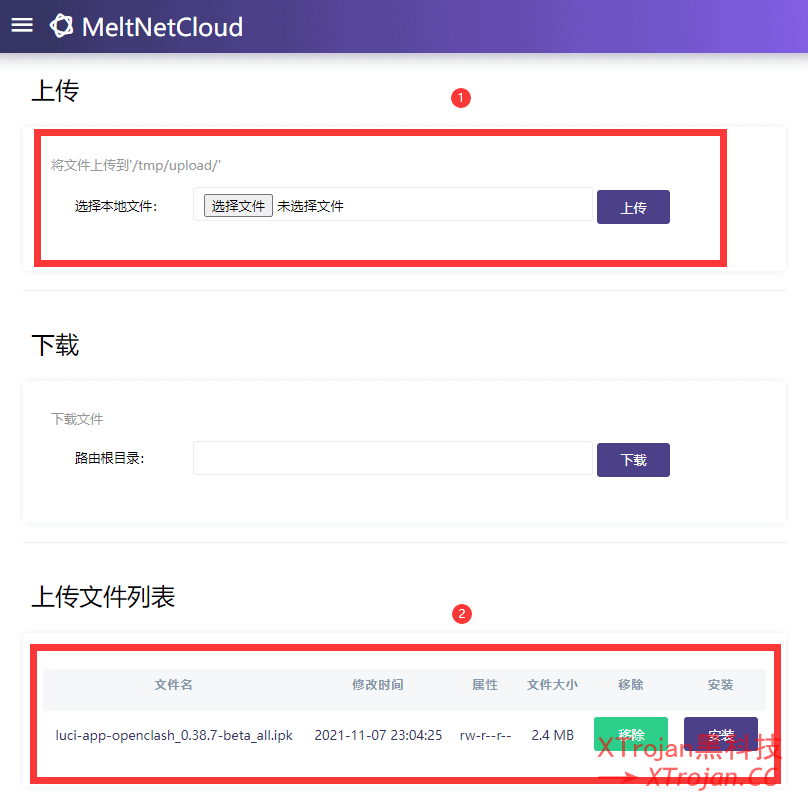This screenshot has width=808, height=798.
Task: Click the rw-r--r-- permissions cell
Action: click(x=485, y=735)
